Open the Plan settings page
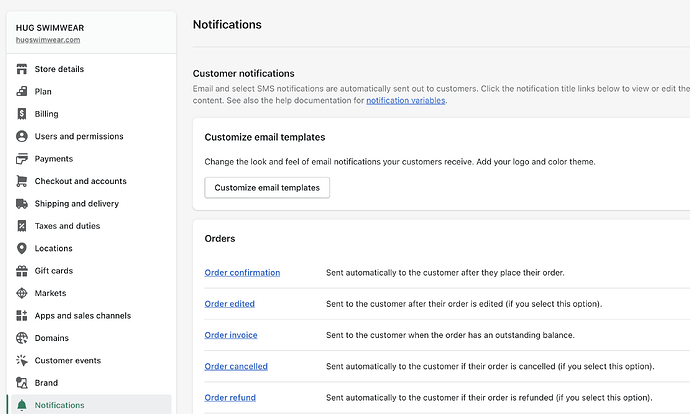This screenshot has width=690, height=414. click(43, 91)
